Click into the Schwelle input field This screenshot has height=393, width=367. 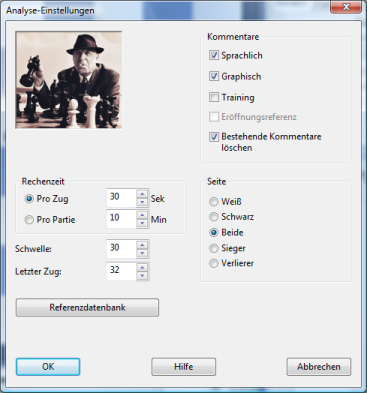(121, 249)
